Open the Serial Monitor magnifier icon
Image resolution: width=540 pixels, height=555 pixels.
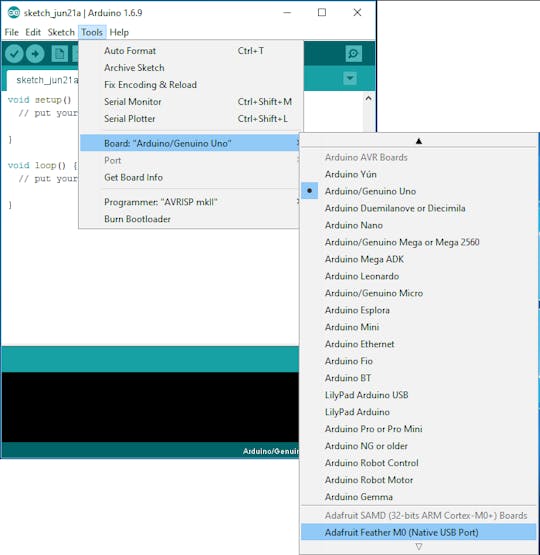coord(353,54)
